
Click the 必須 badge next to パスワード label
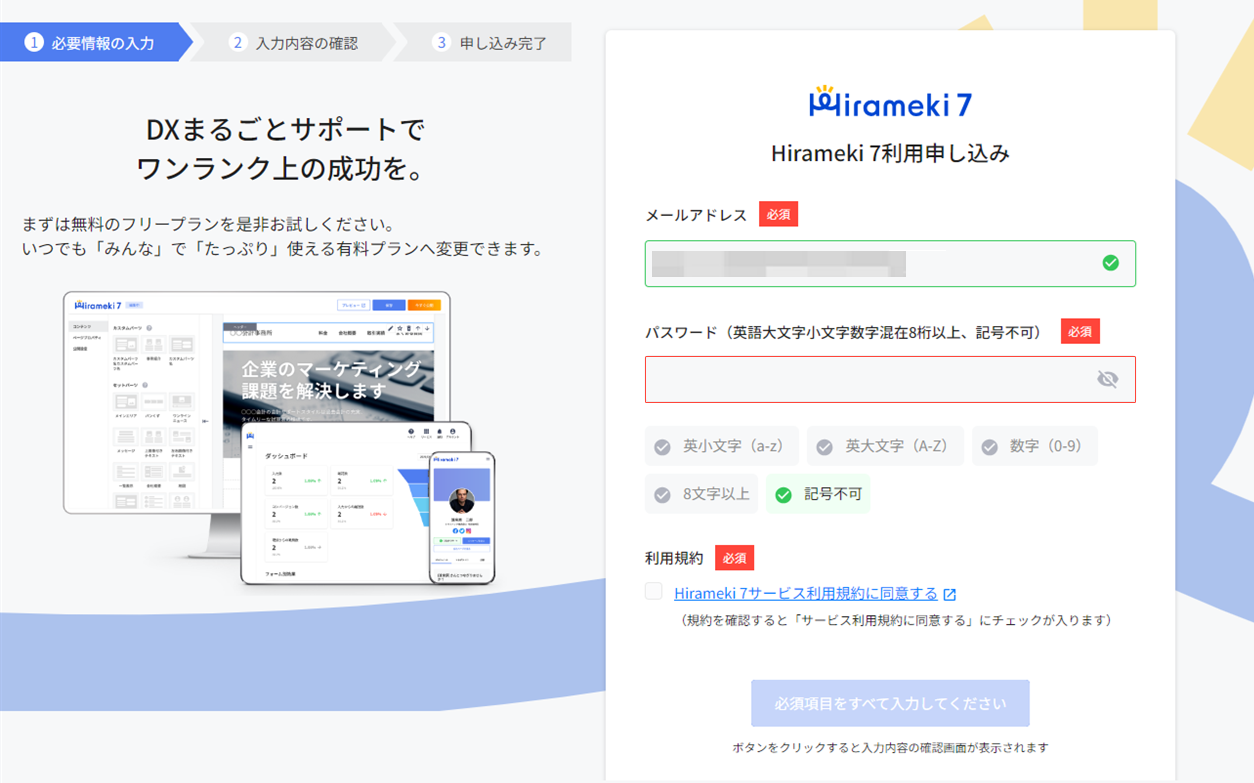coord(1080,331)
